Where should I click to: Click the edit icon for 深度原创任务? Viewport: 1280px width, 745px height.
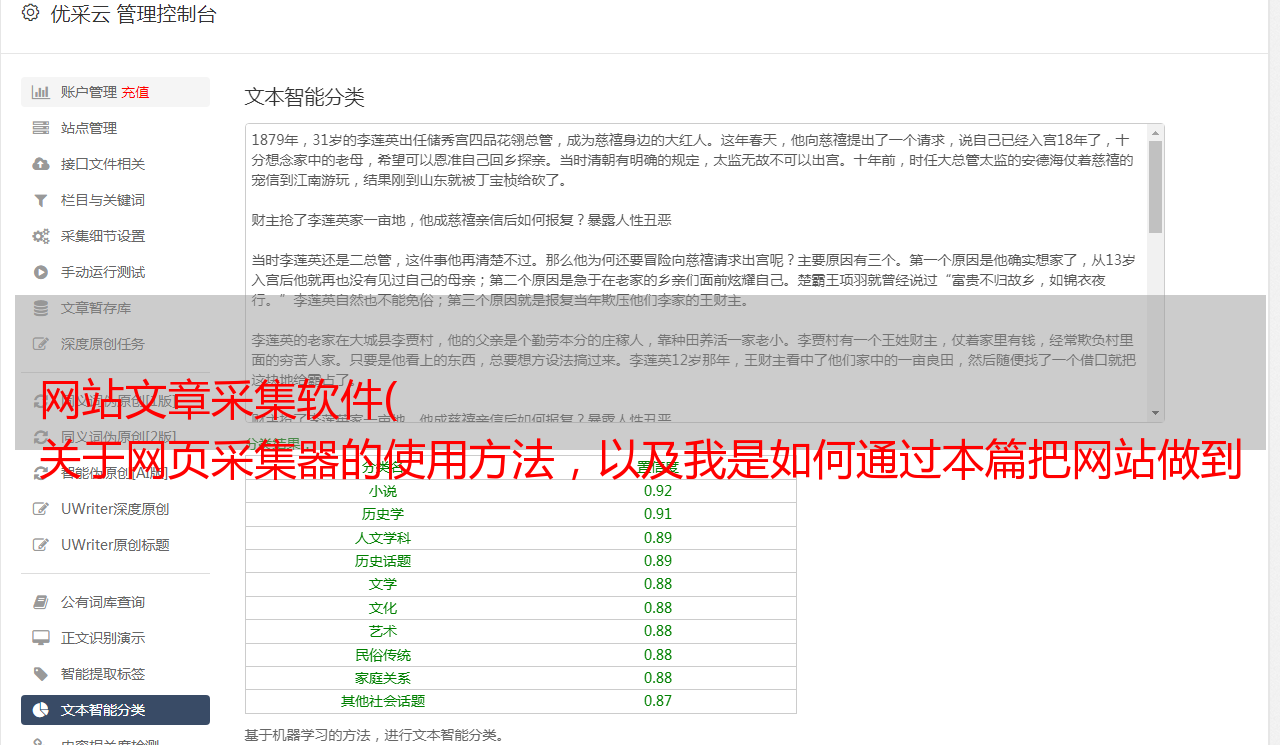pyautogui.click(x=41, y=344)
